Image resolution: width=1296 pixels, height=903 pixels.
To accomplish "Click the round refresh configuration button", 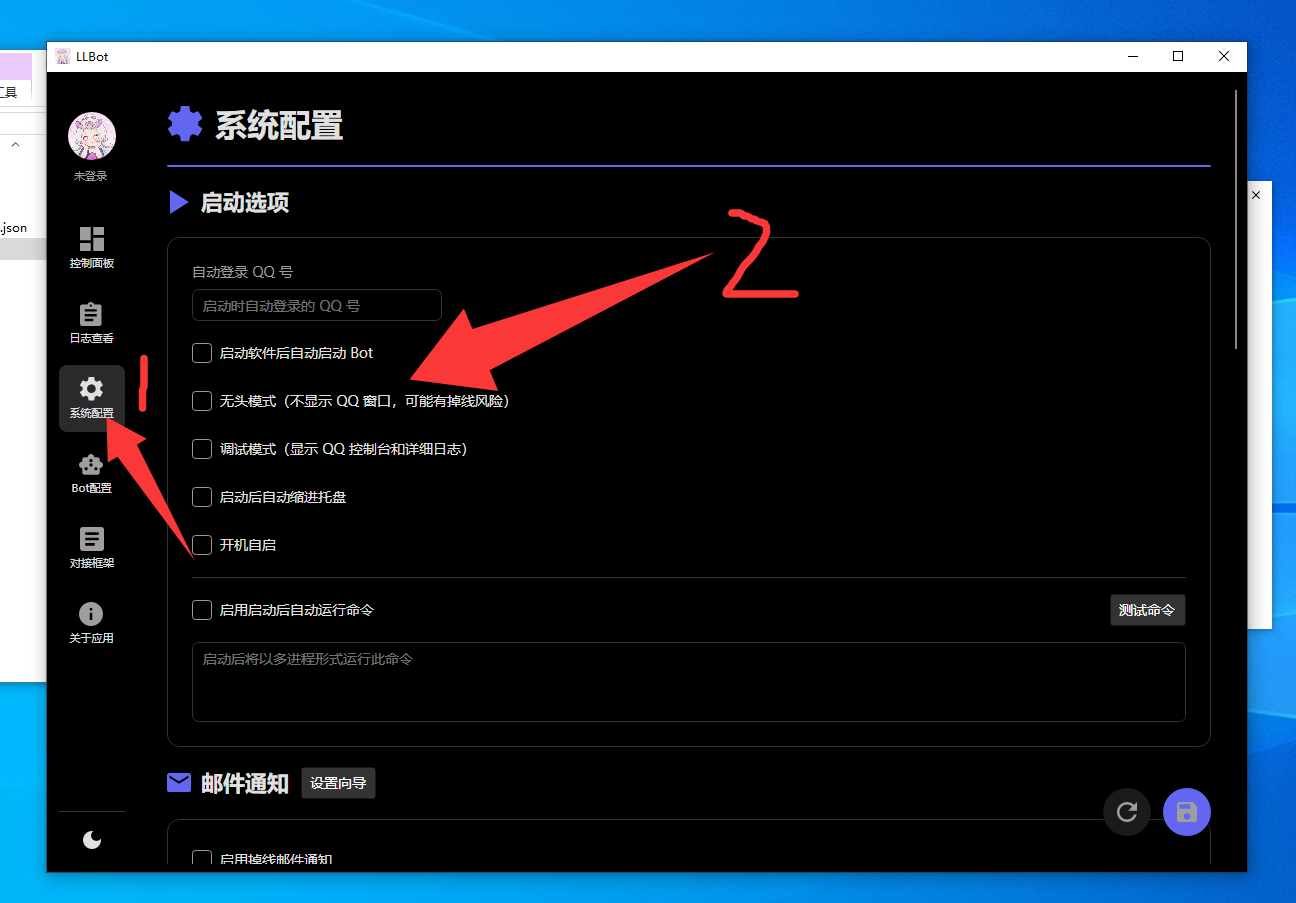I will [1127, 812].
